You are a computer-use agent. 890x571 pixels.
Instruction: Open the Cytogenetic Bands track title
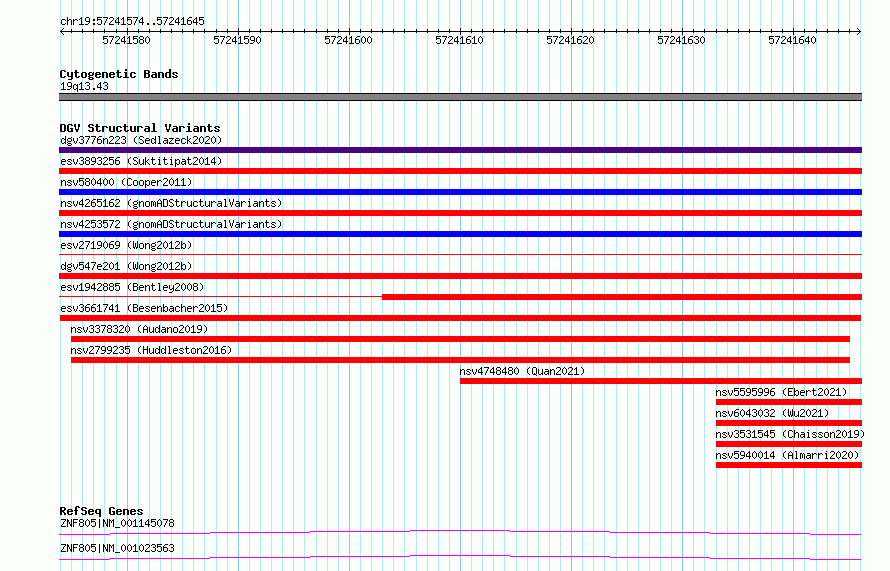[119, 74]
